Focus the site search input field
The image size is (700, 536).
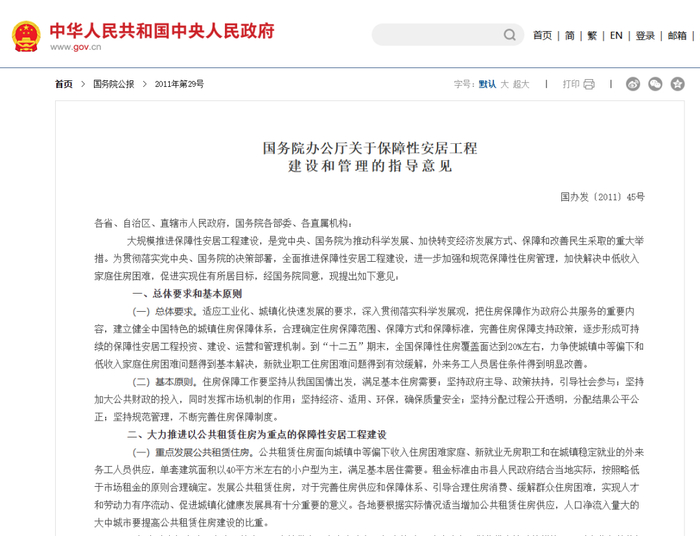(x=438, y=35)
